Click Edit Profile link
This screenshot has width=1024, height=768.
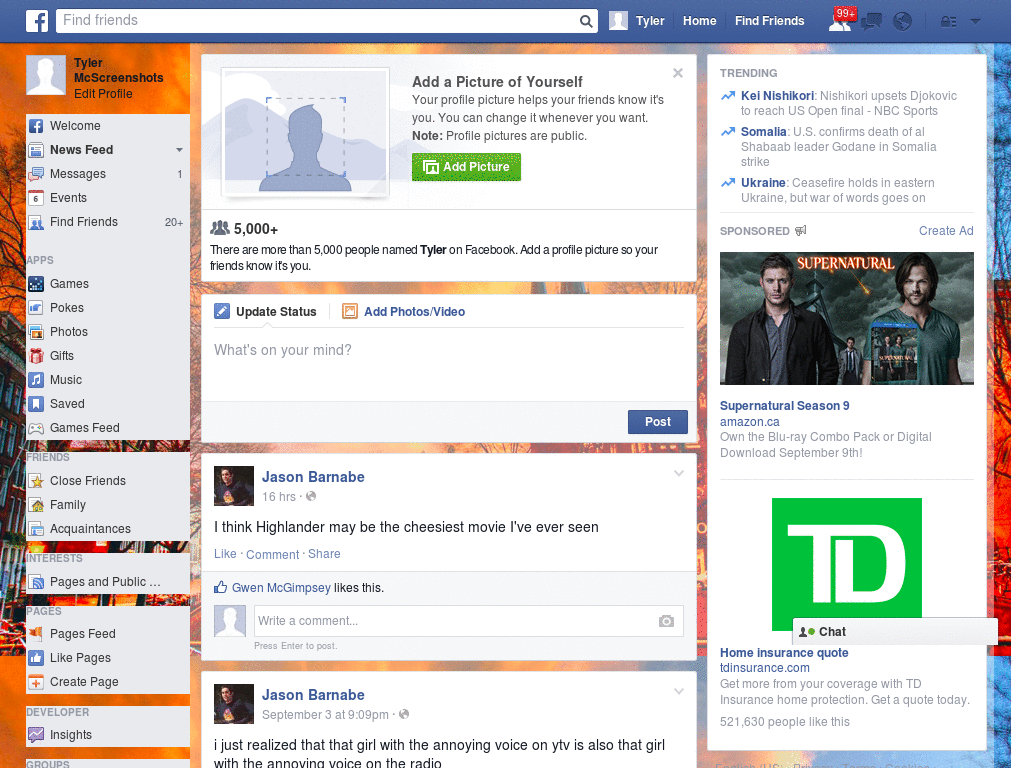point(103,94)
